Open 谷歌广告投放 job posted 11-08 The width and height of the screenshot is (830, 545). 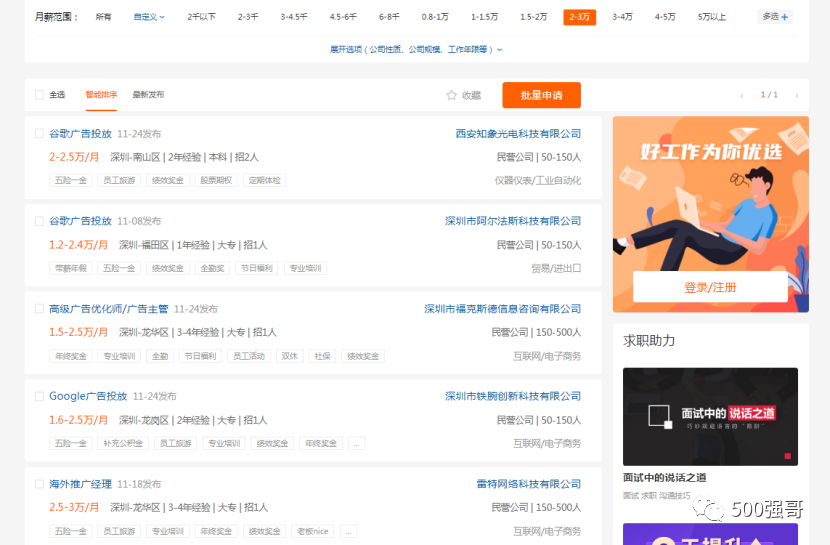(80, 221)
